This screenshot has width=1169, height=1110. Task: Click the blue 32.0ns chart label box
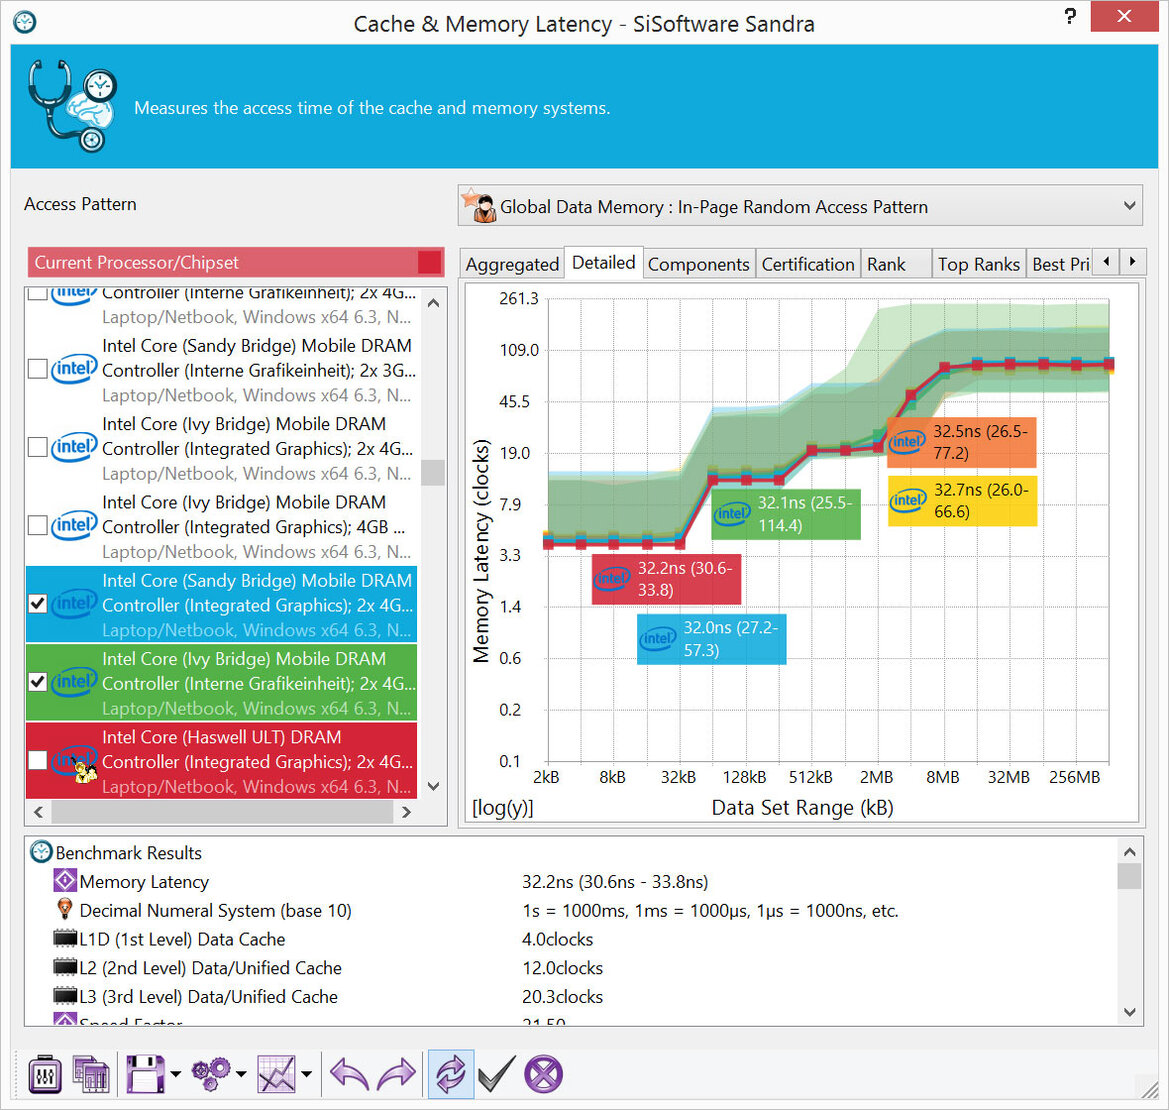pyautogui.click(x=711, y=639)
